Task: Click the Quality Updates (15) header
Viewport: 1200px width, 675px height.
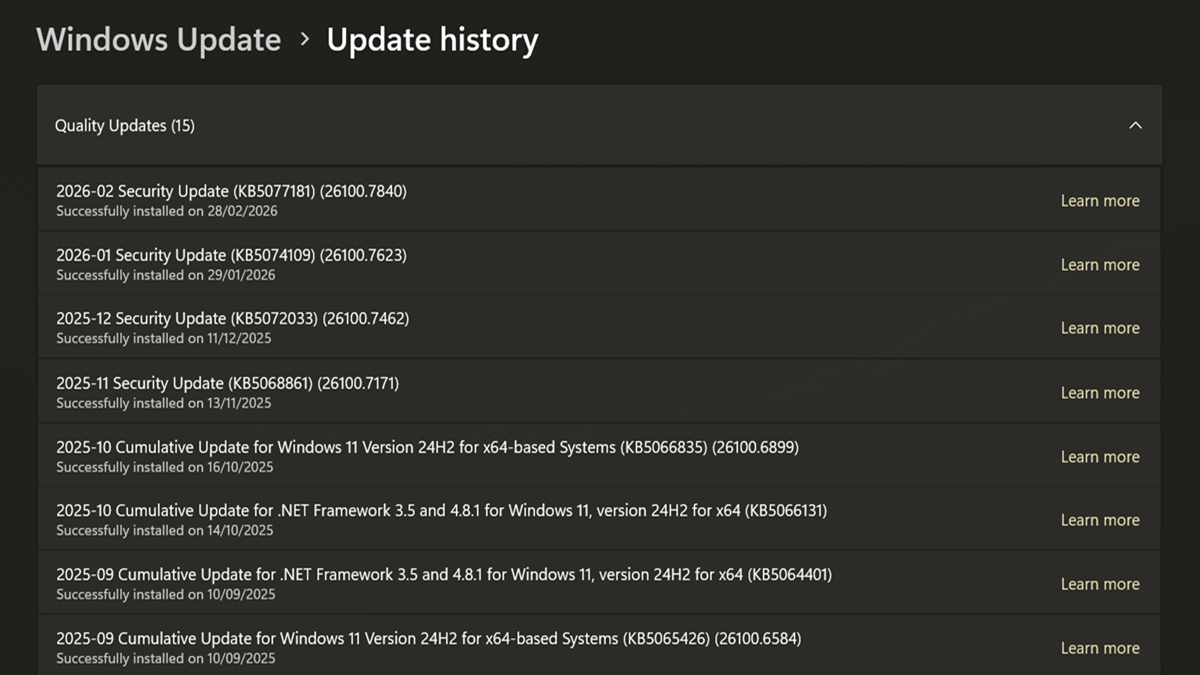Action: (x=125, y=126)
